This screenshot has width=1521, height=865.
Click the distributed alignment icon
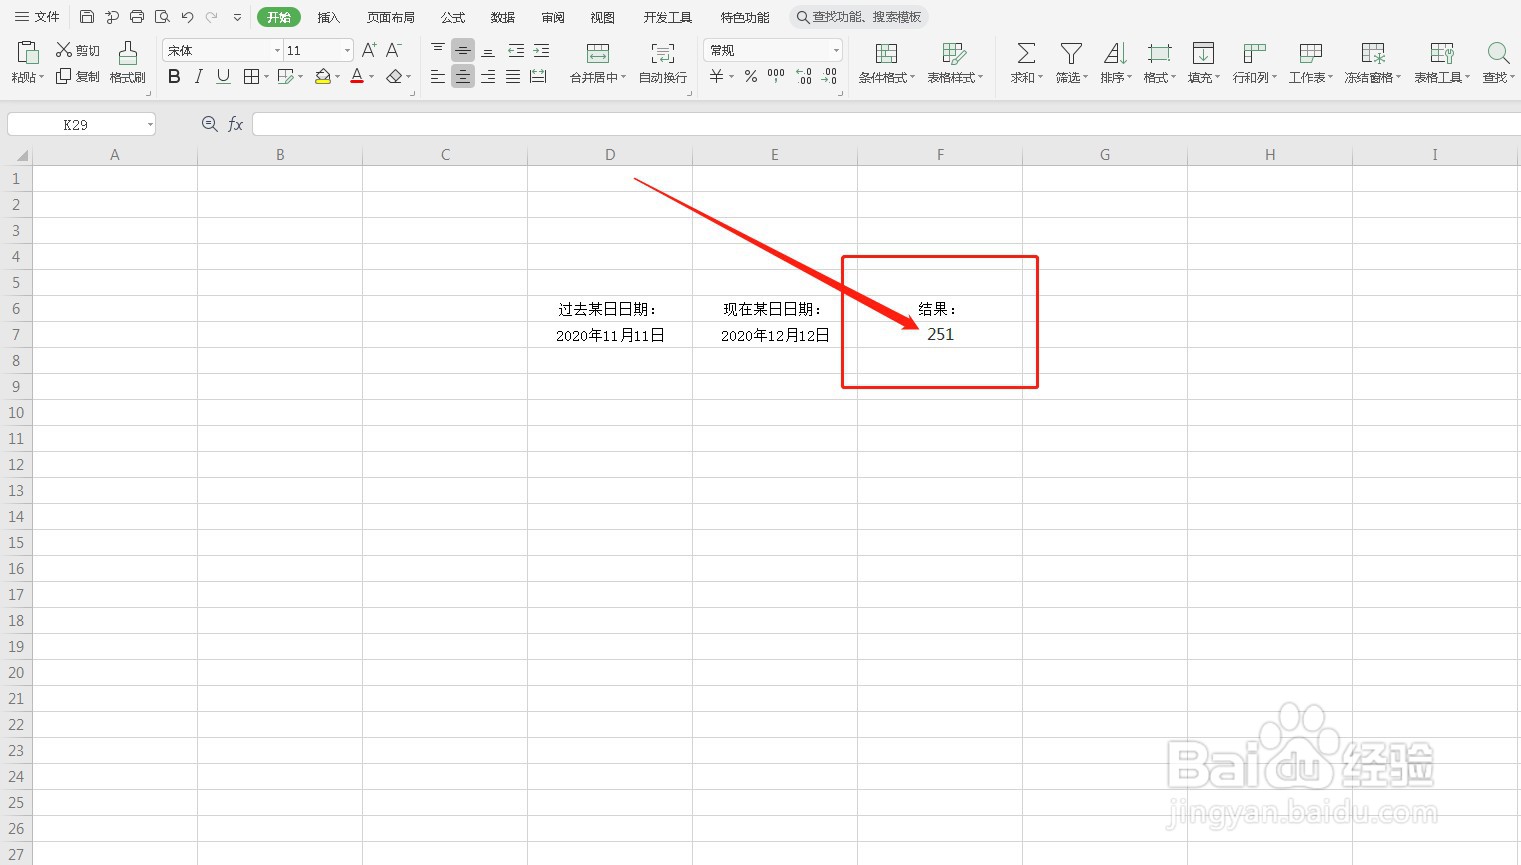538,76
